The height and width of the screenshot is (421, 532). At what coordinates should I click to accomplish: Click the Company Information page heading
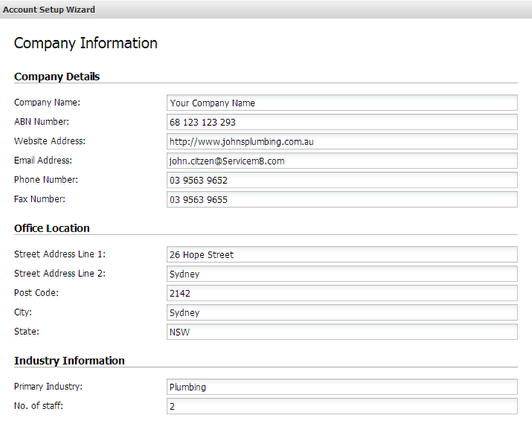(x=86, y=43)
